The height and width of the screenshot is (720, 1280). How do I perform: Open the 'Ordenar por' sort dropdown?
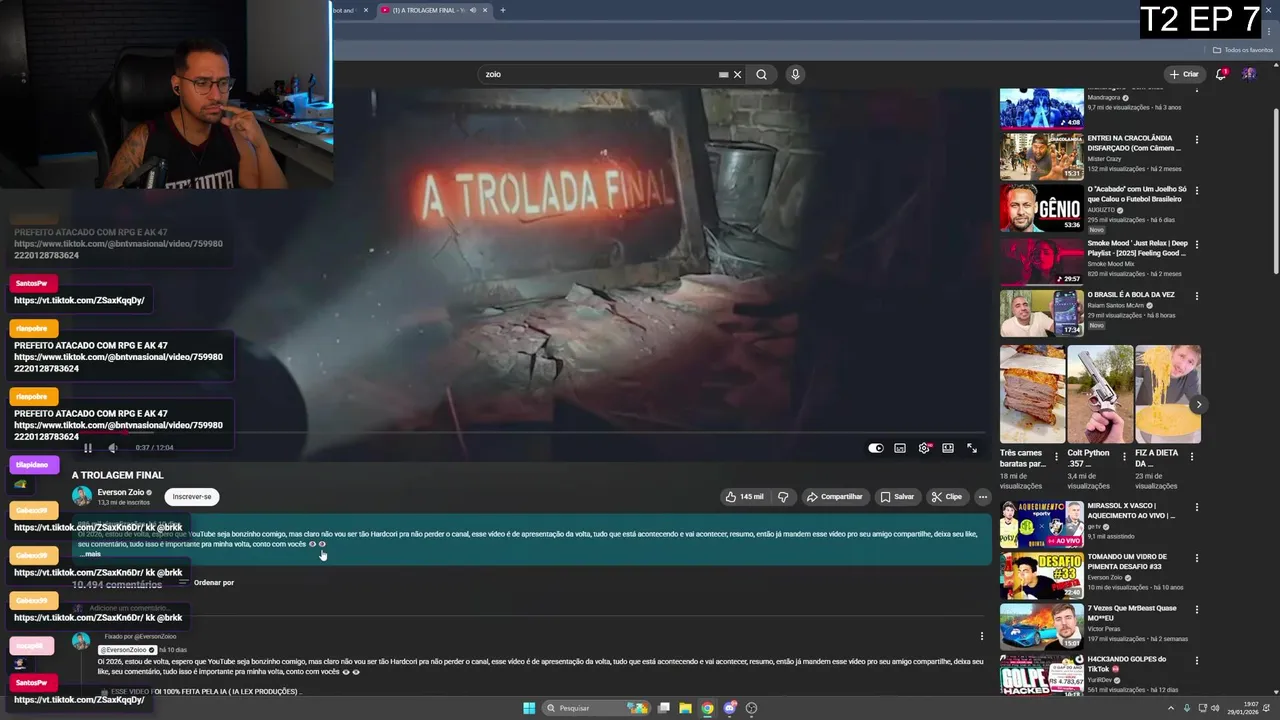pyautogui.click(x=206, y=582)
